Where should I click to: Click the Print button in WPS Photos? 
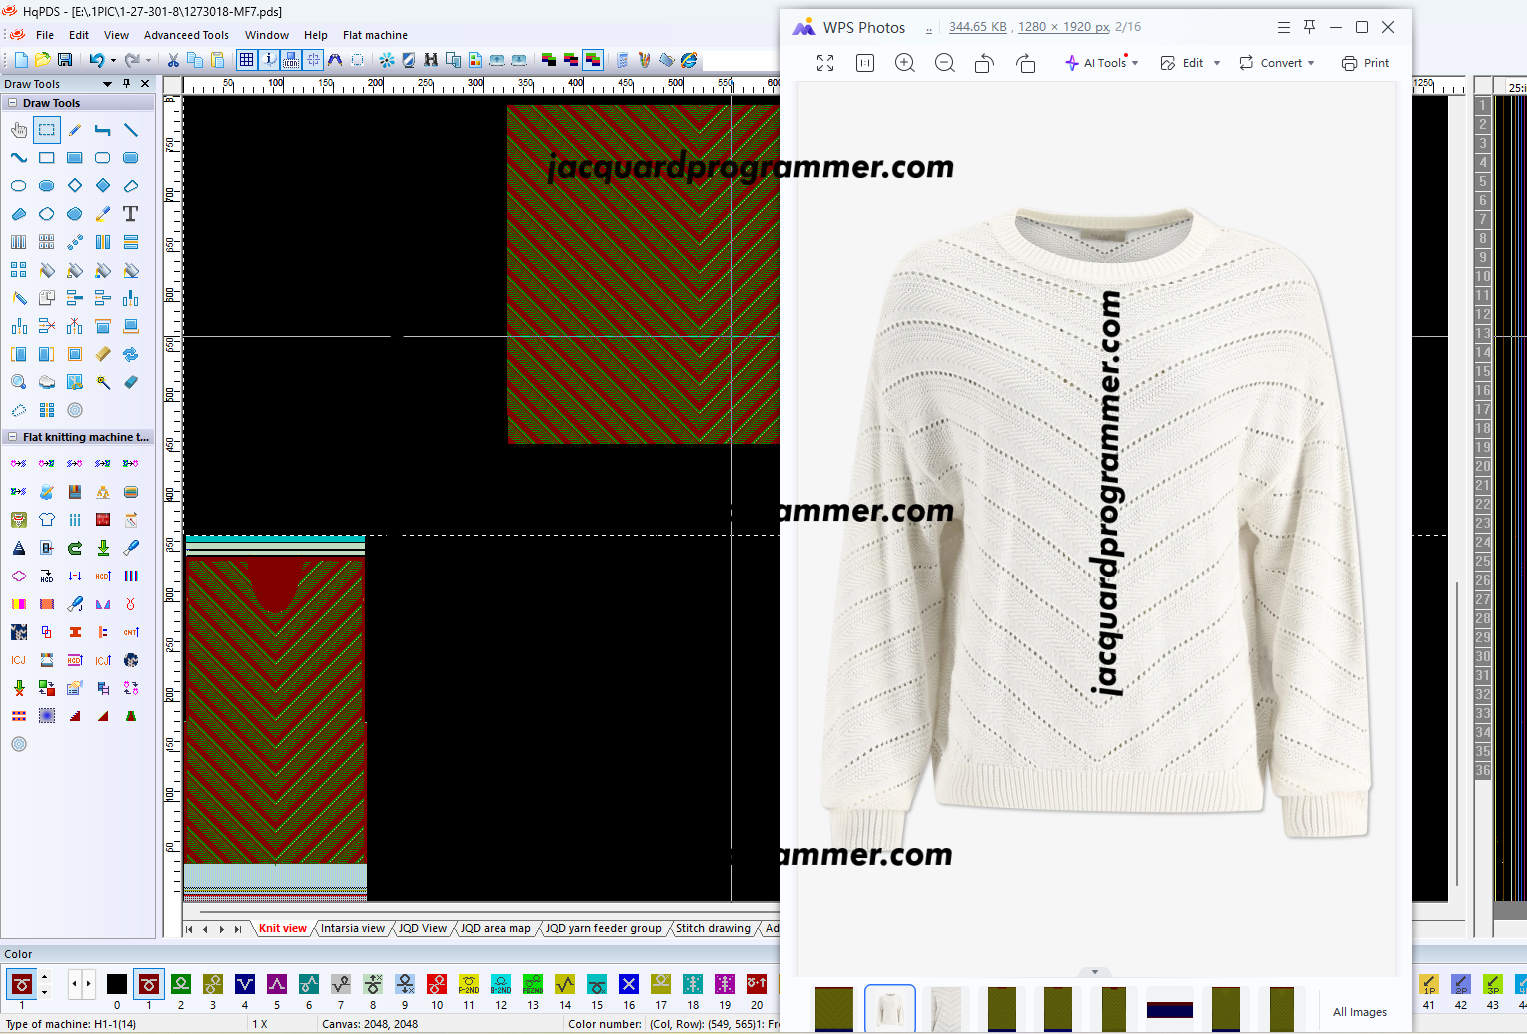coord(1365,63)
